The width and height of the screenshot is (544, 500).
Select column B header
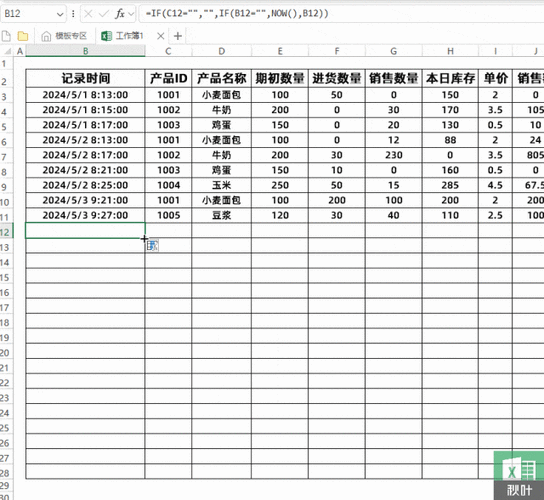pyautogui.click(x=85, y=51)
